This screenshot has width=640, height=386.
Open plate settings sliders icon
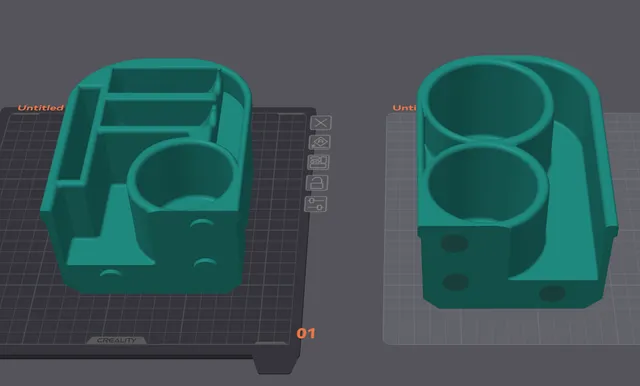tap(316, 204)
